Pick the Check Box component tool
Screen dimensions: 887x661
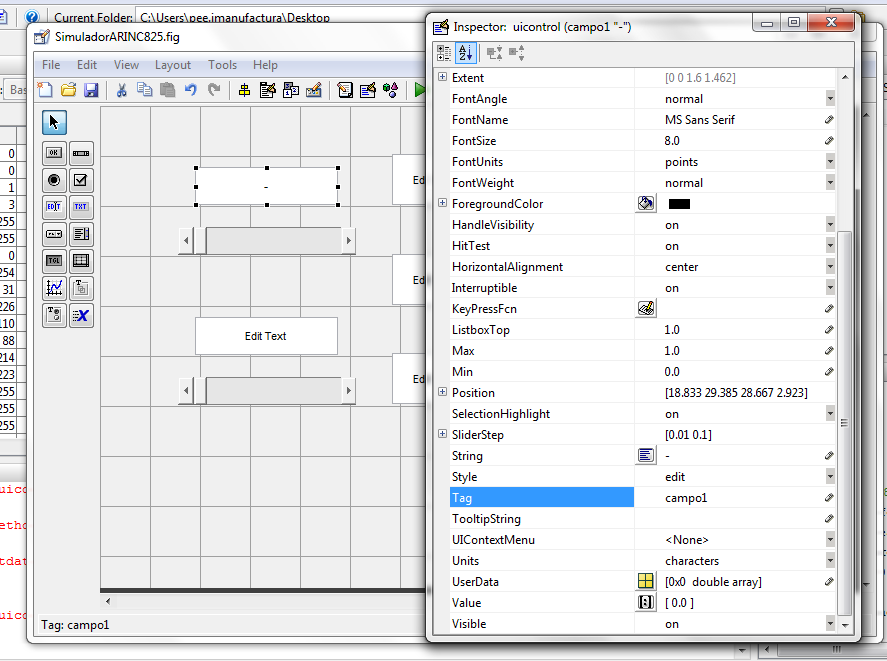[81, 180]
